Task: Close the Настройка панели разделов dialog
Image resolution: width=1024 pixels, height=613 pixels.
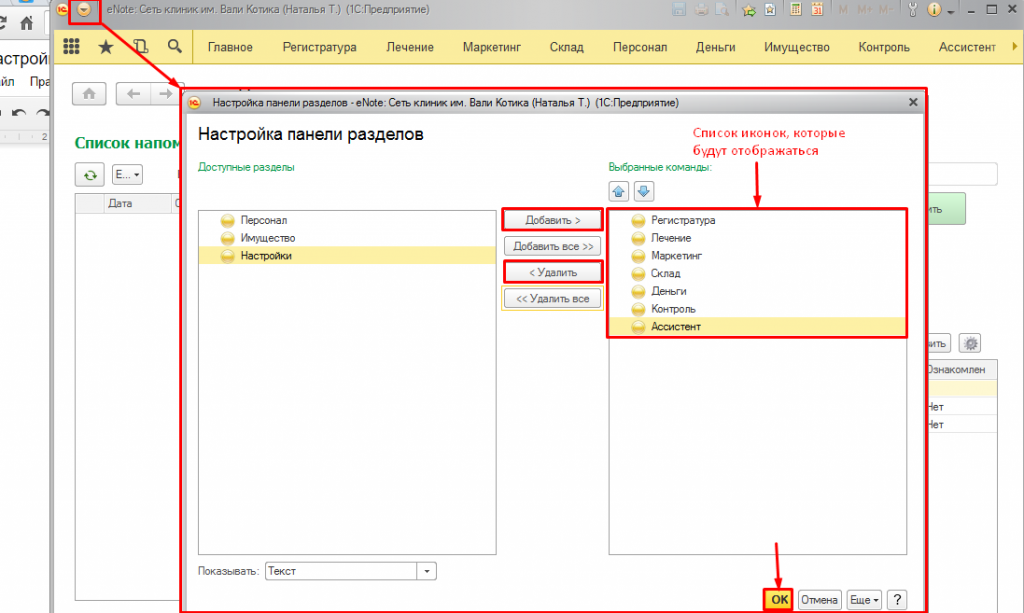Action: (x=913, y=102)
